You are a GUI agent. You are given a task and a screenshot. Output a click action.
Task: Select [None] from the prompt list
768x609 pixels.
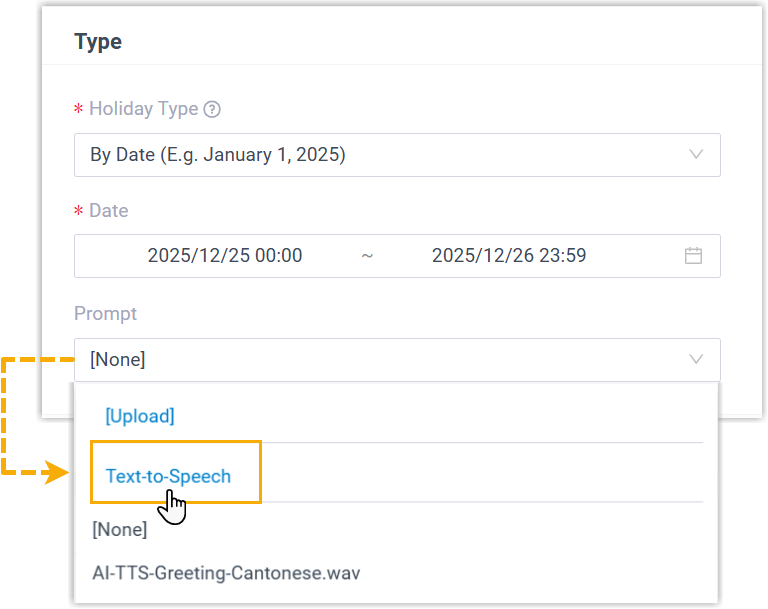point(119,530)
